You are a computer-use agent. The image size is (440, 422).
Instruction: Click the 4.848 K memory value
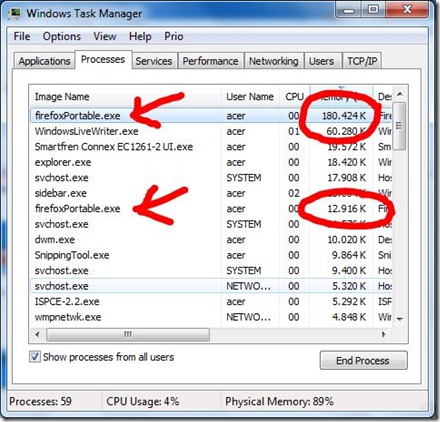coord(349,317)
